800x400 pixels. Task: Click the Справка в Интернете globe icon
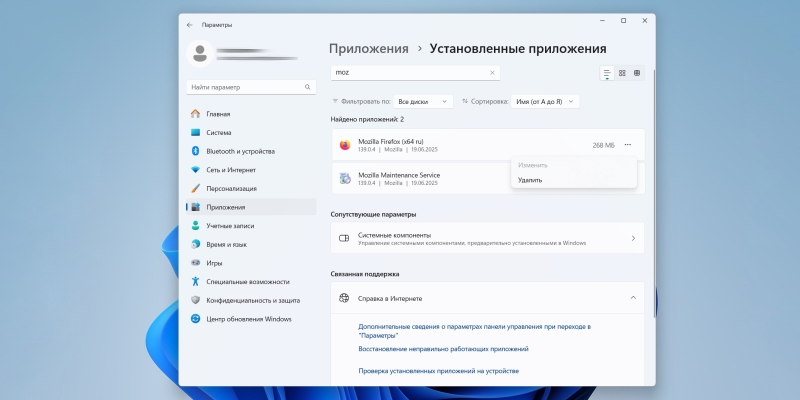point(344,298)
